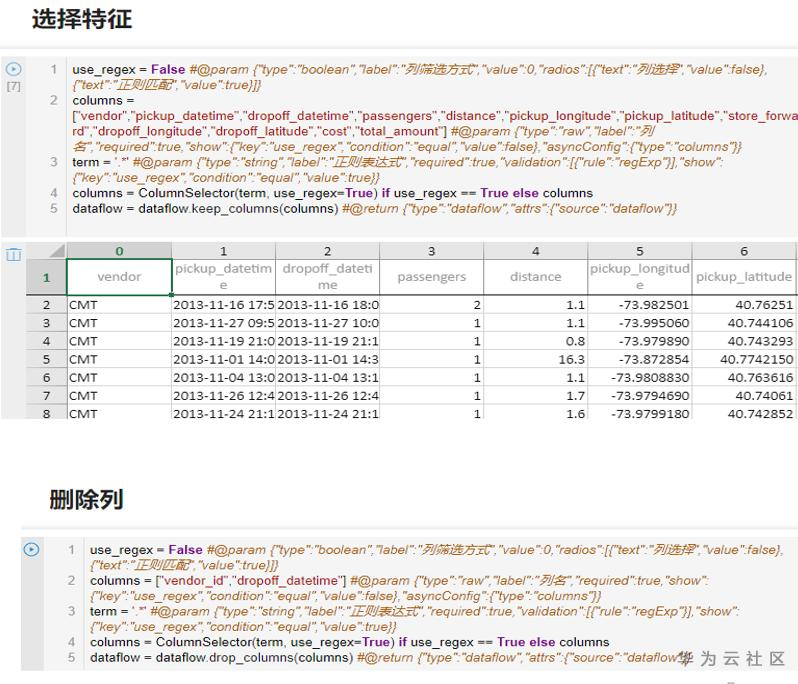
Task: Select column 6 header in the grid
Action: 744,251
